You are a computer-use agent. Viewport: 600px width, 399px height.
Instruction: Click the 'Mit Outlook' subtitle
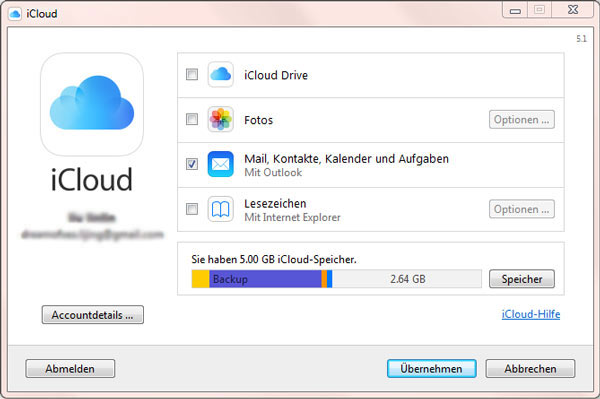tap(273, 173)
